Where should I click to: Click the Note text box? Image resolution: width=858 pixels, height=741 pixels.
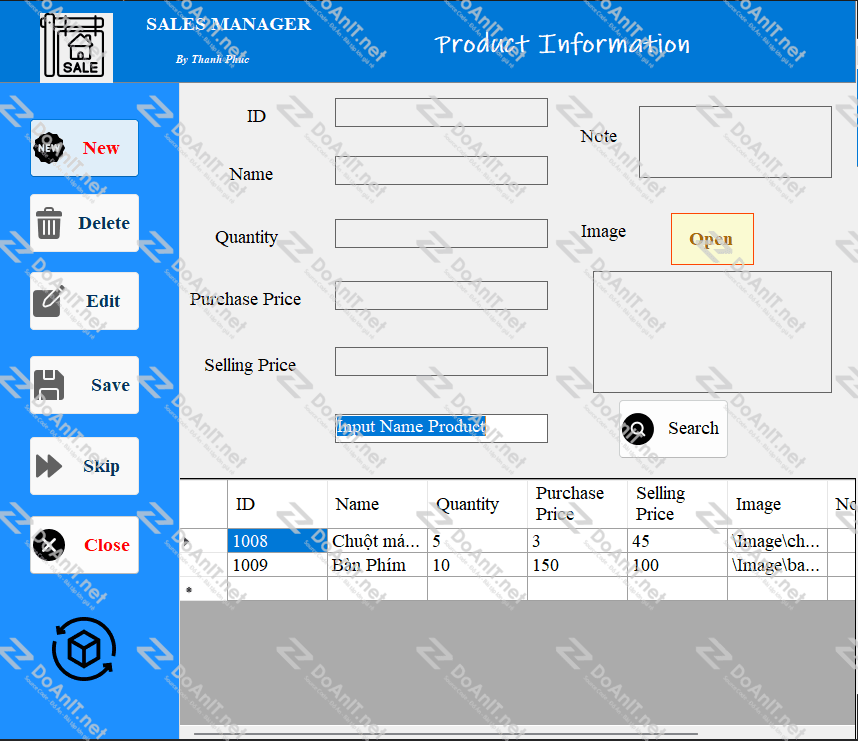point(735,142)
